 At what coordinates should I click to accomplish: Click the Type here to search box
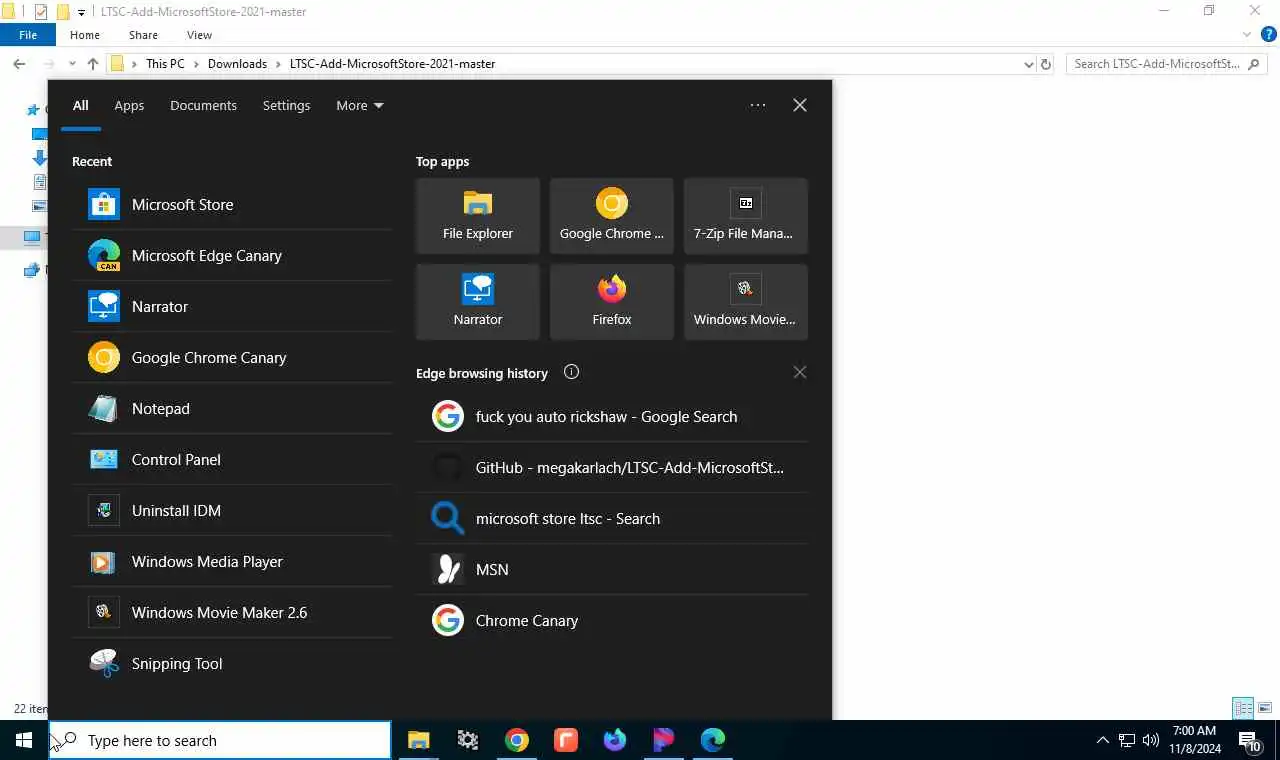220,740
